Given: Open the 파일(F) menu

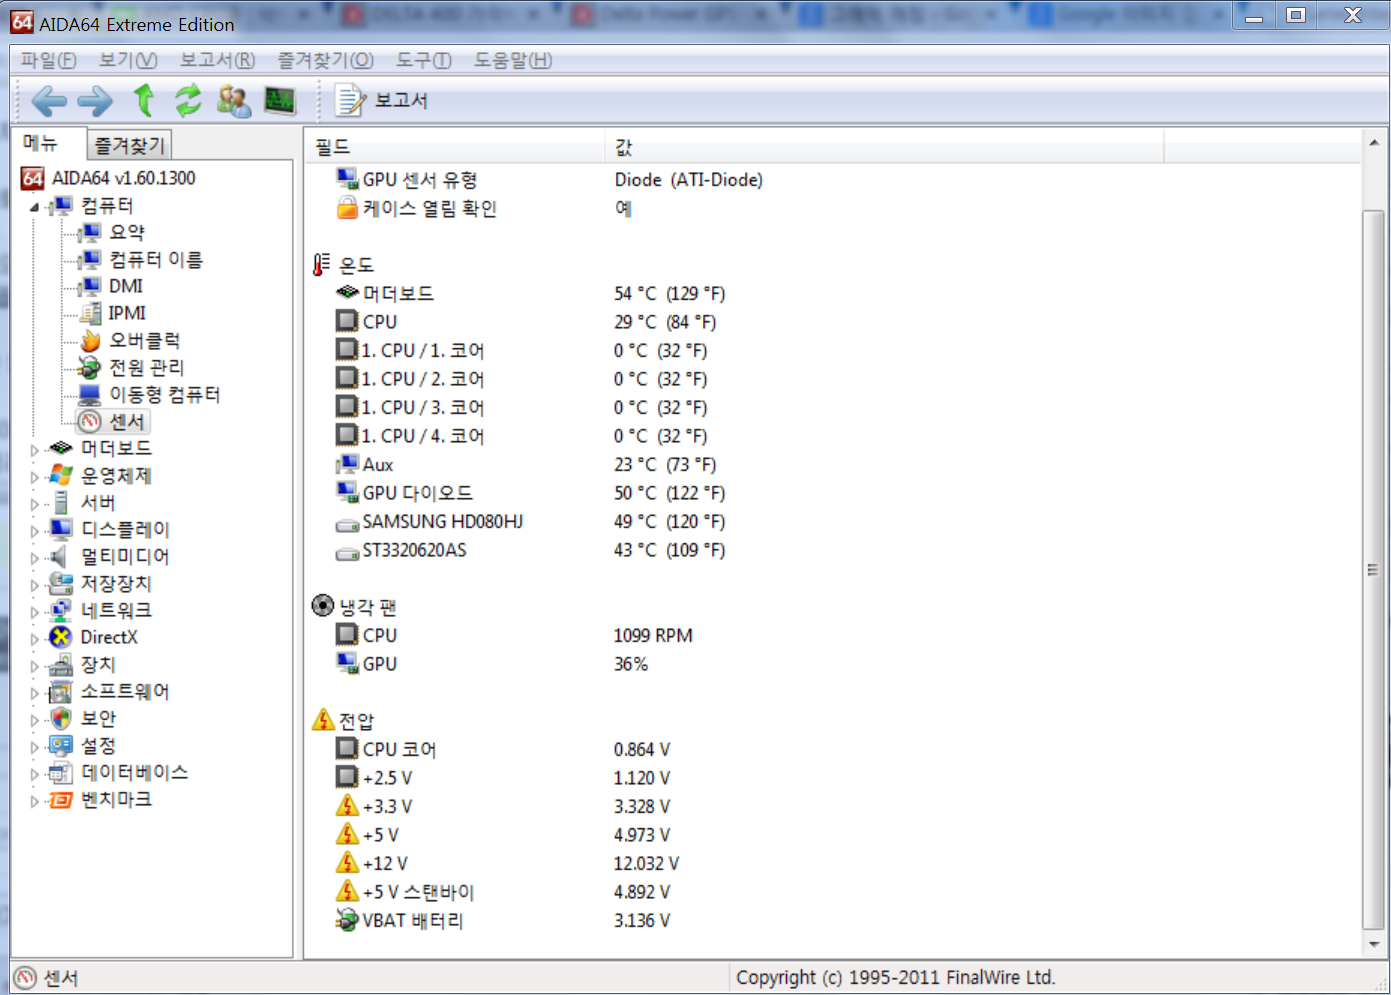Looking at the screenshot, I should point(49,60).
